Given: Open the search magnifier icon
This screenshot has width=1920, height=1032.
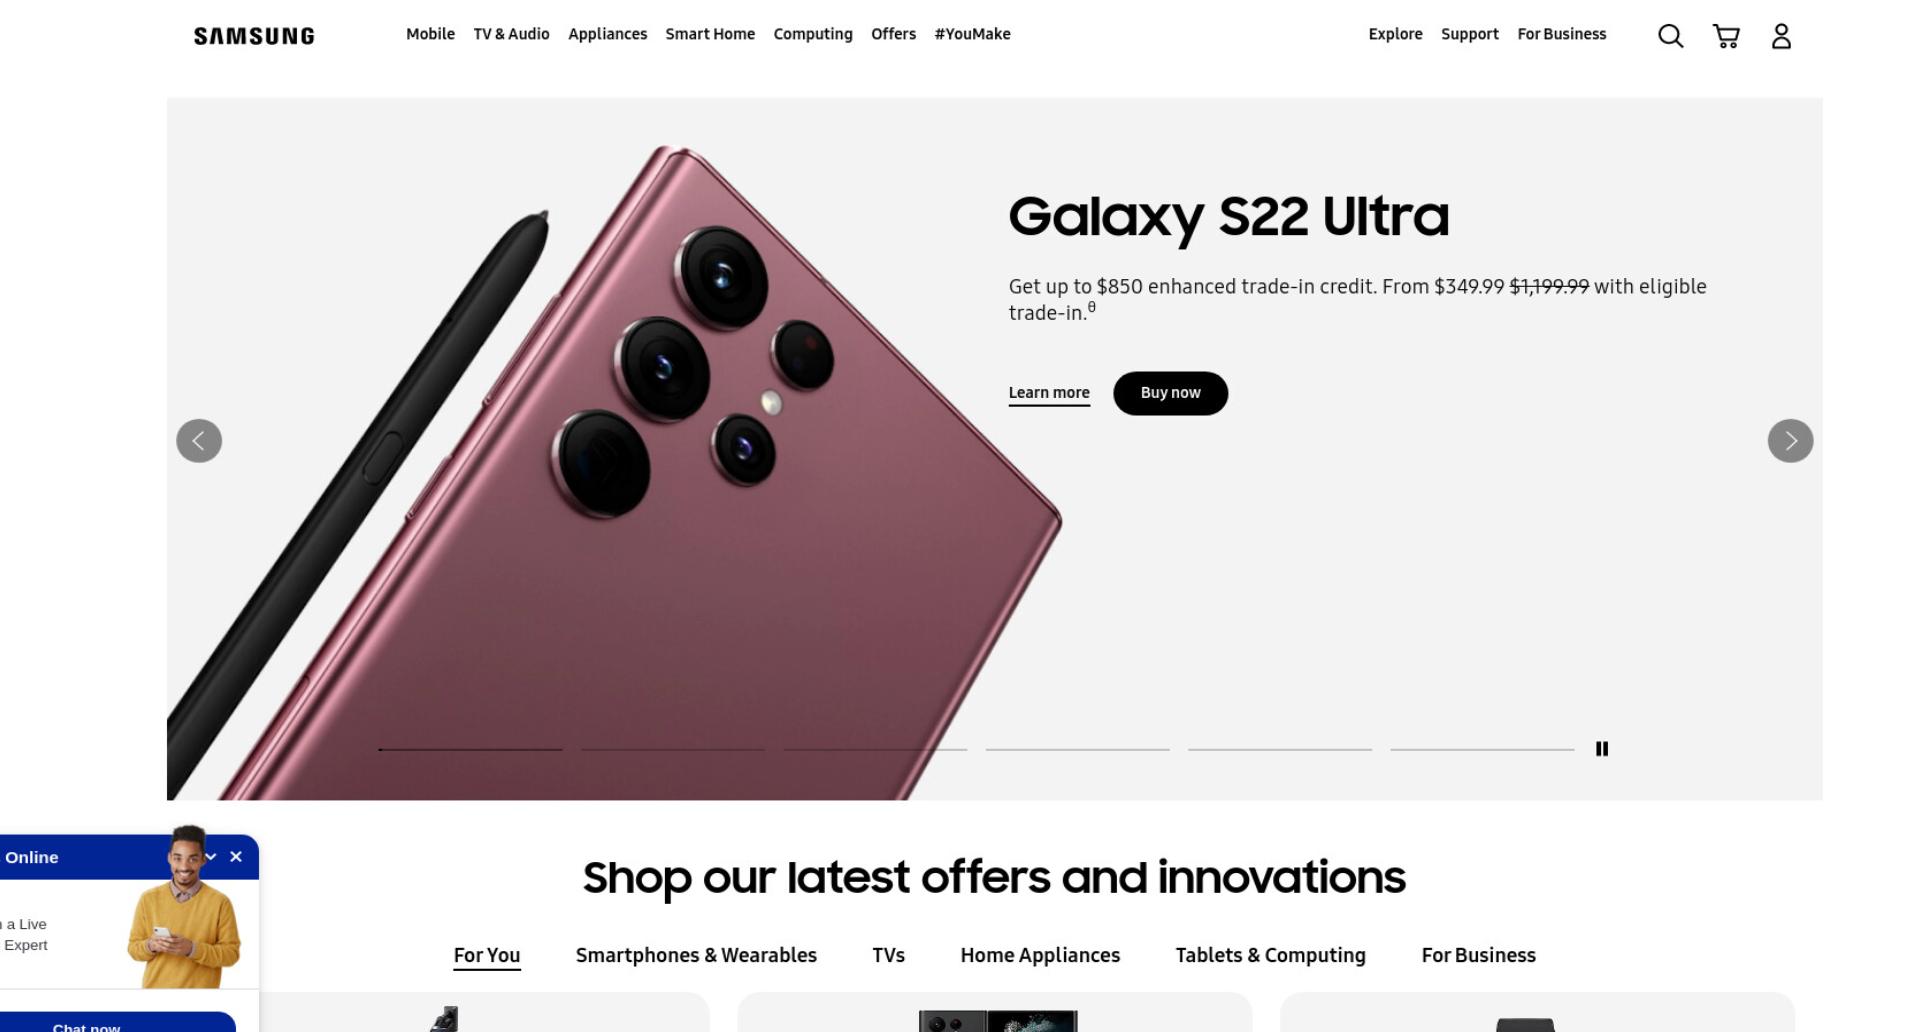Looking at the screenshot, I should [1670, 36].
